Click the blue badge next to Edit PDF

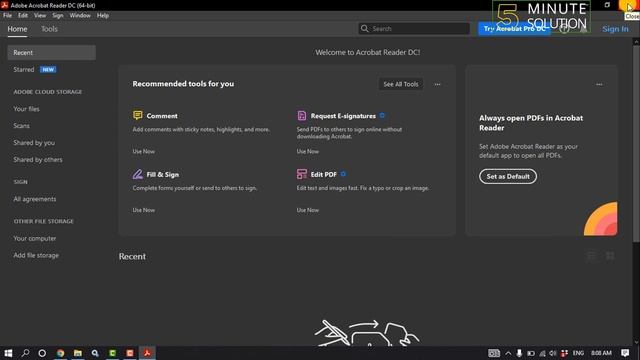click(343, 174)
